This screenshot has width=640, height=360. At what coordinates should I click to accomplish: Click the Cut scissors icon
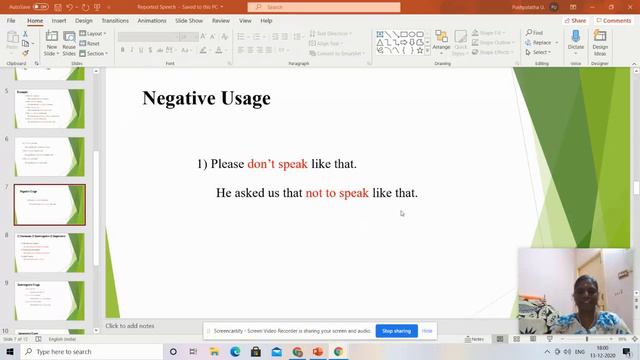pyautogui.click(x=25, y=34)
